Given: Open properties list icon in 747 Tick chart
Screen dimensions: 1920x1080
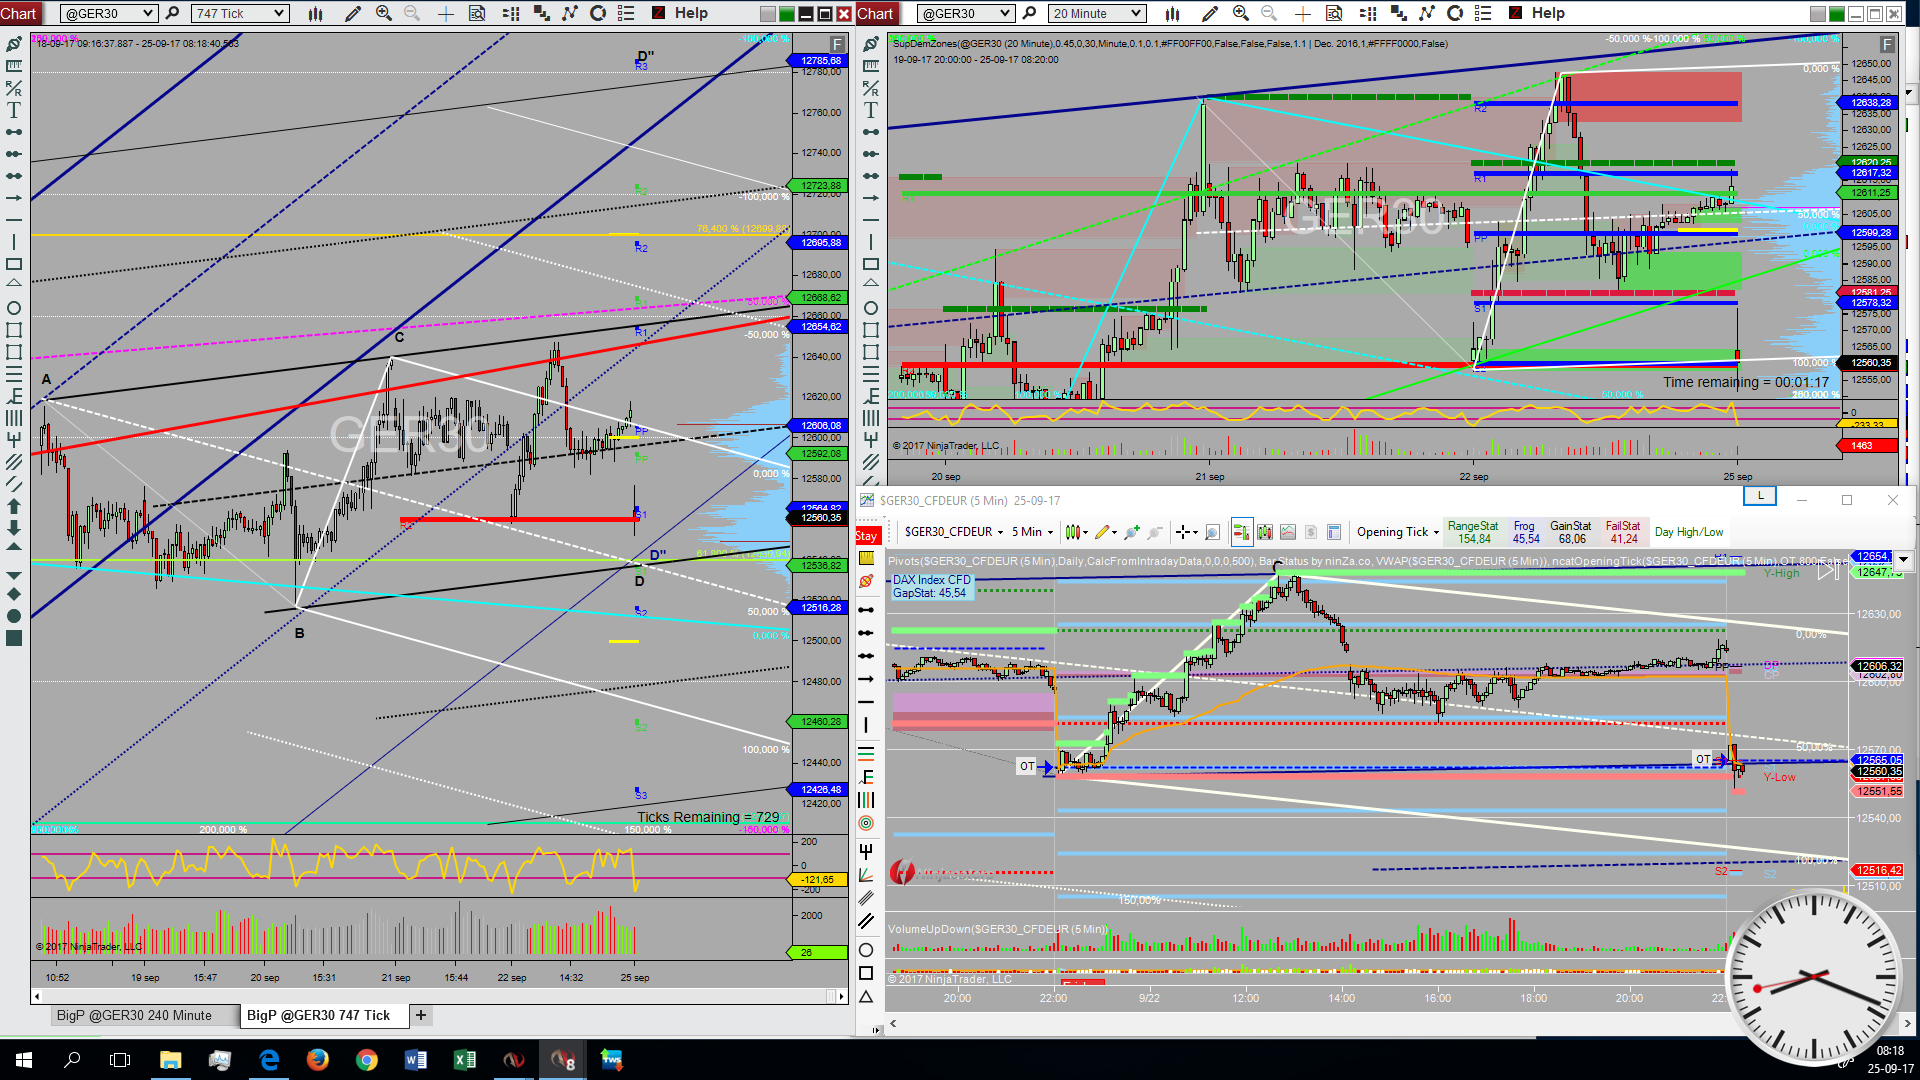Looking at the screenshot, I should 626,13.
